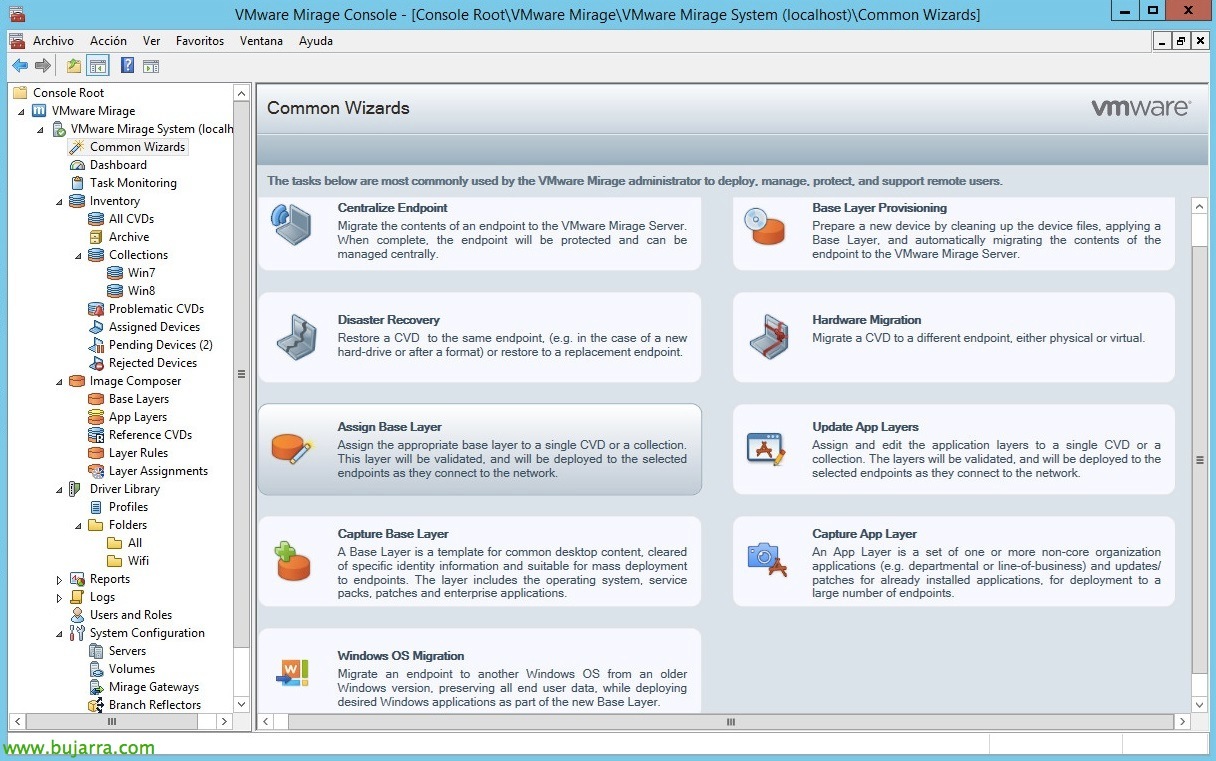Click the main pane vertical scrollbar thumb

[1200, 460]
